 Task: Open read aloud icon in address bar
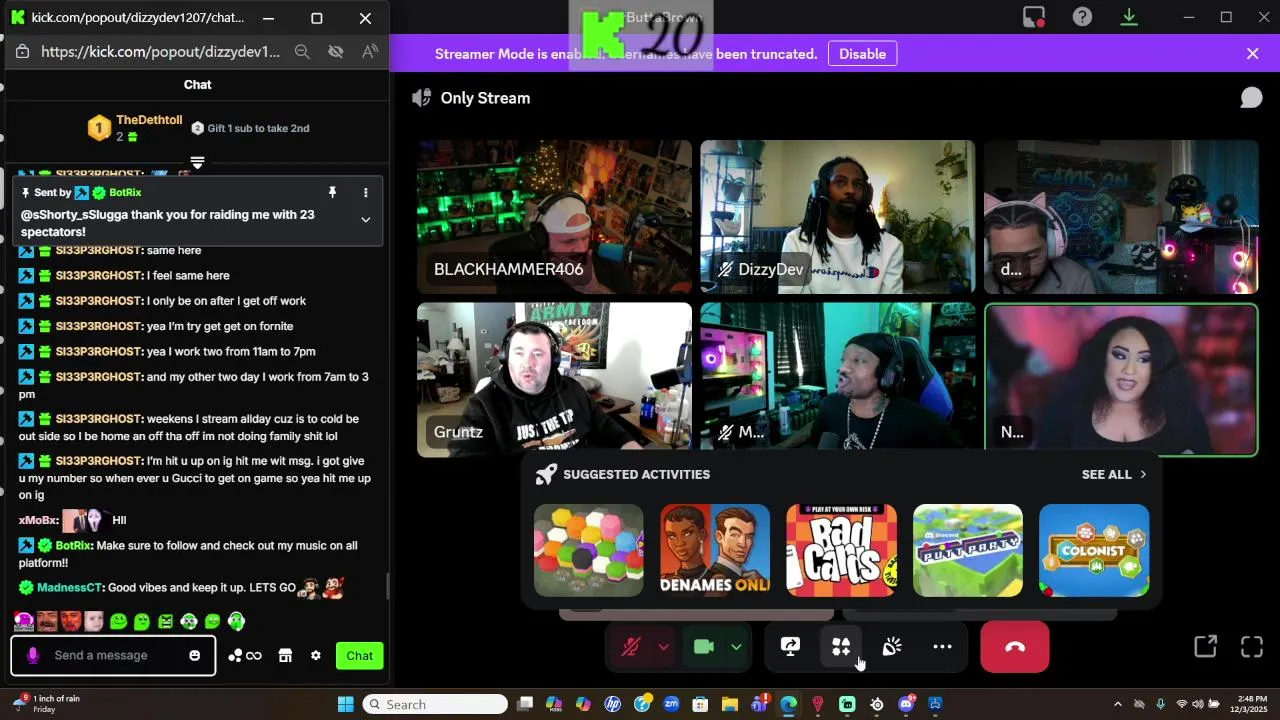[370, 51]
